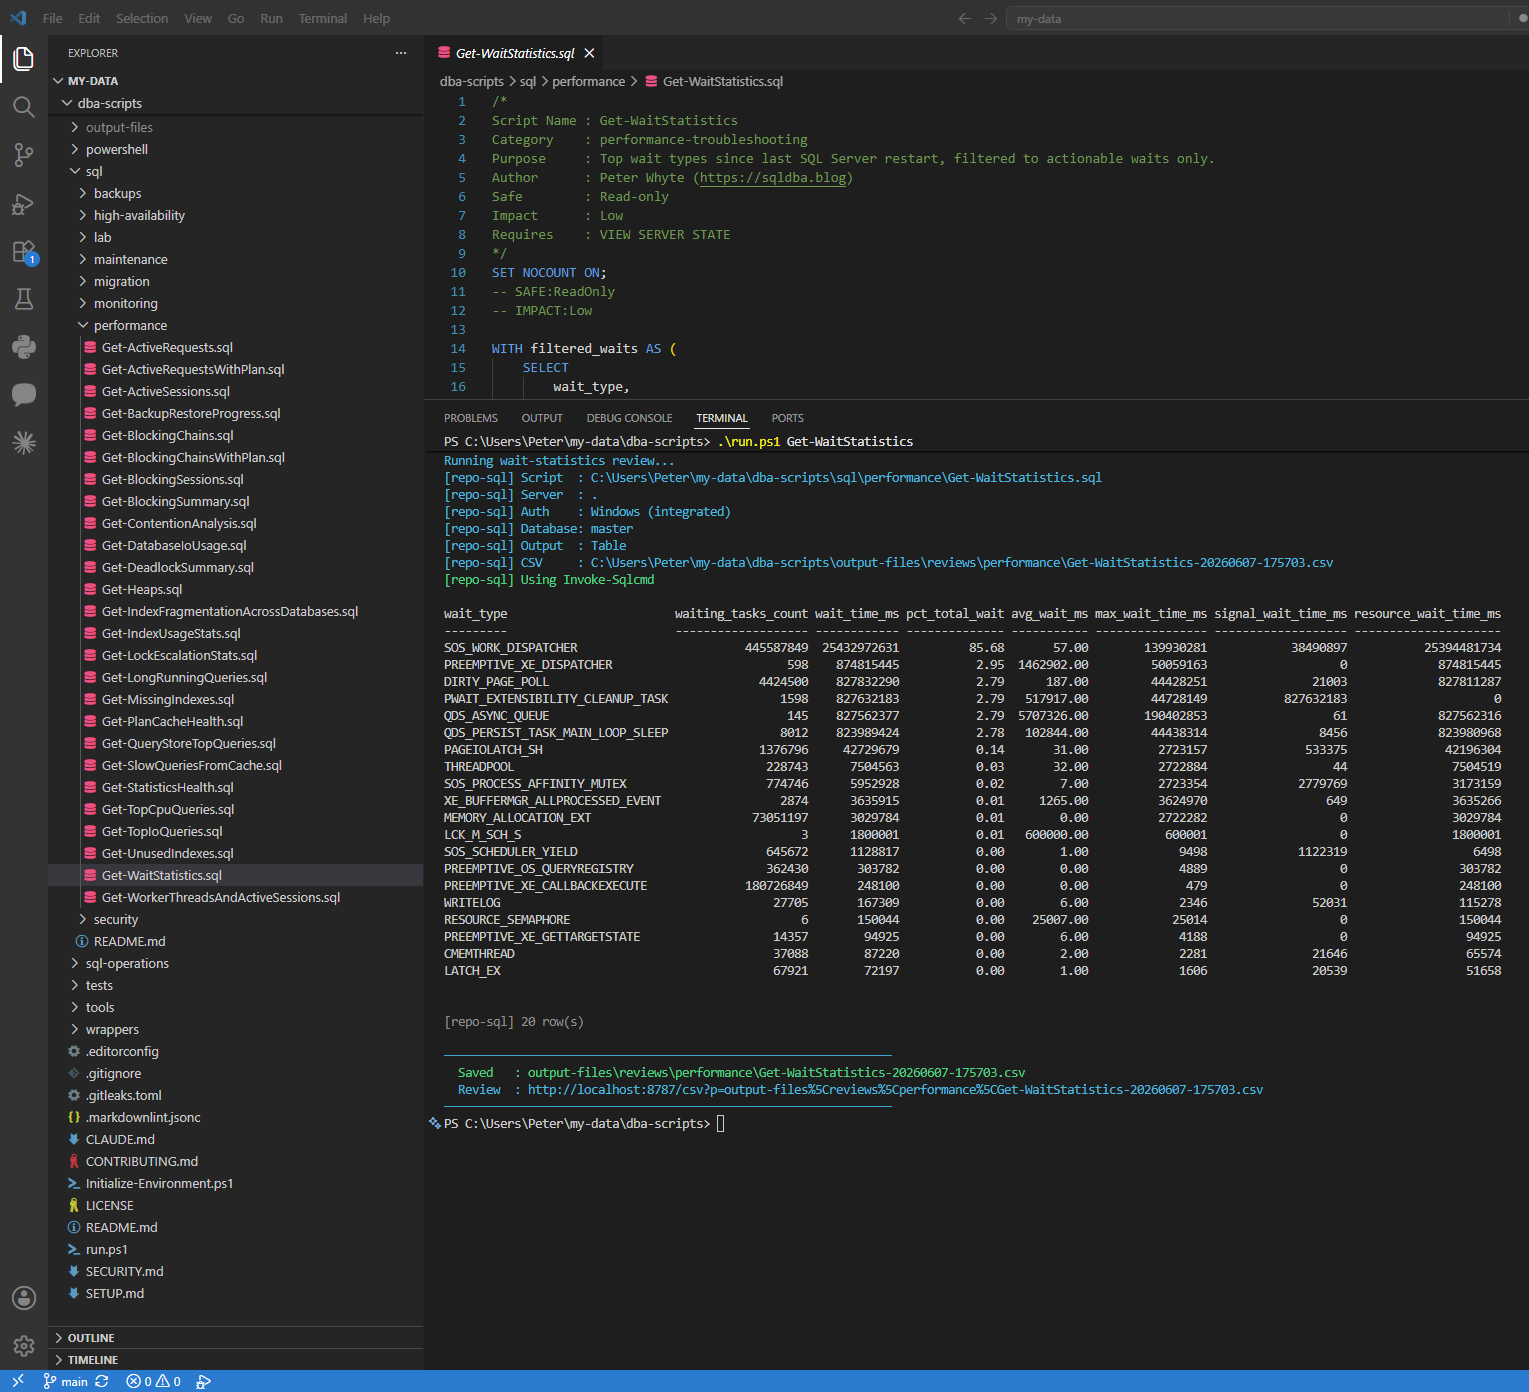
Task: Open Get-TopCpuQueries.sql in the explorer
Action: pyautogui.click(x=167, y=809)
